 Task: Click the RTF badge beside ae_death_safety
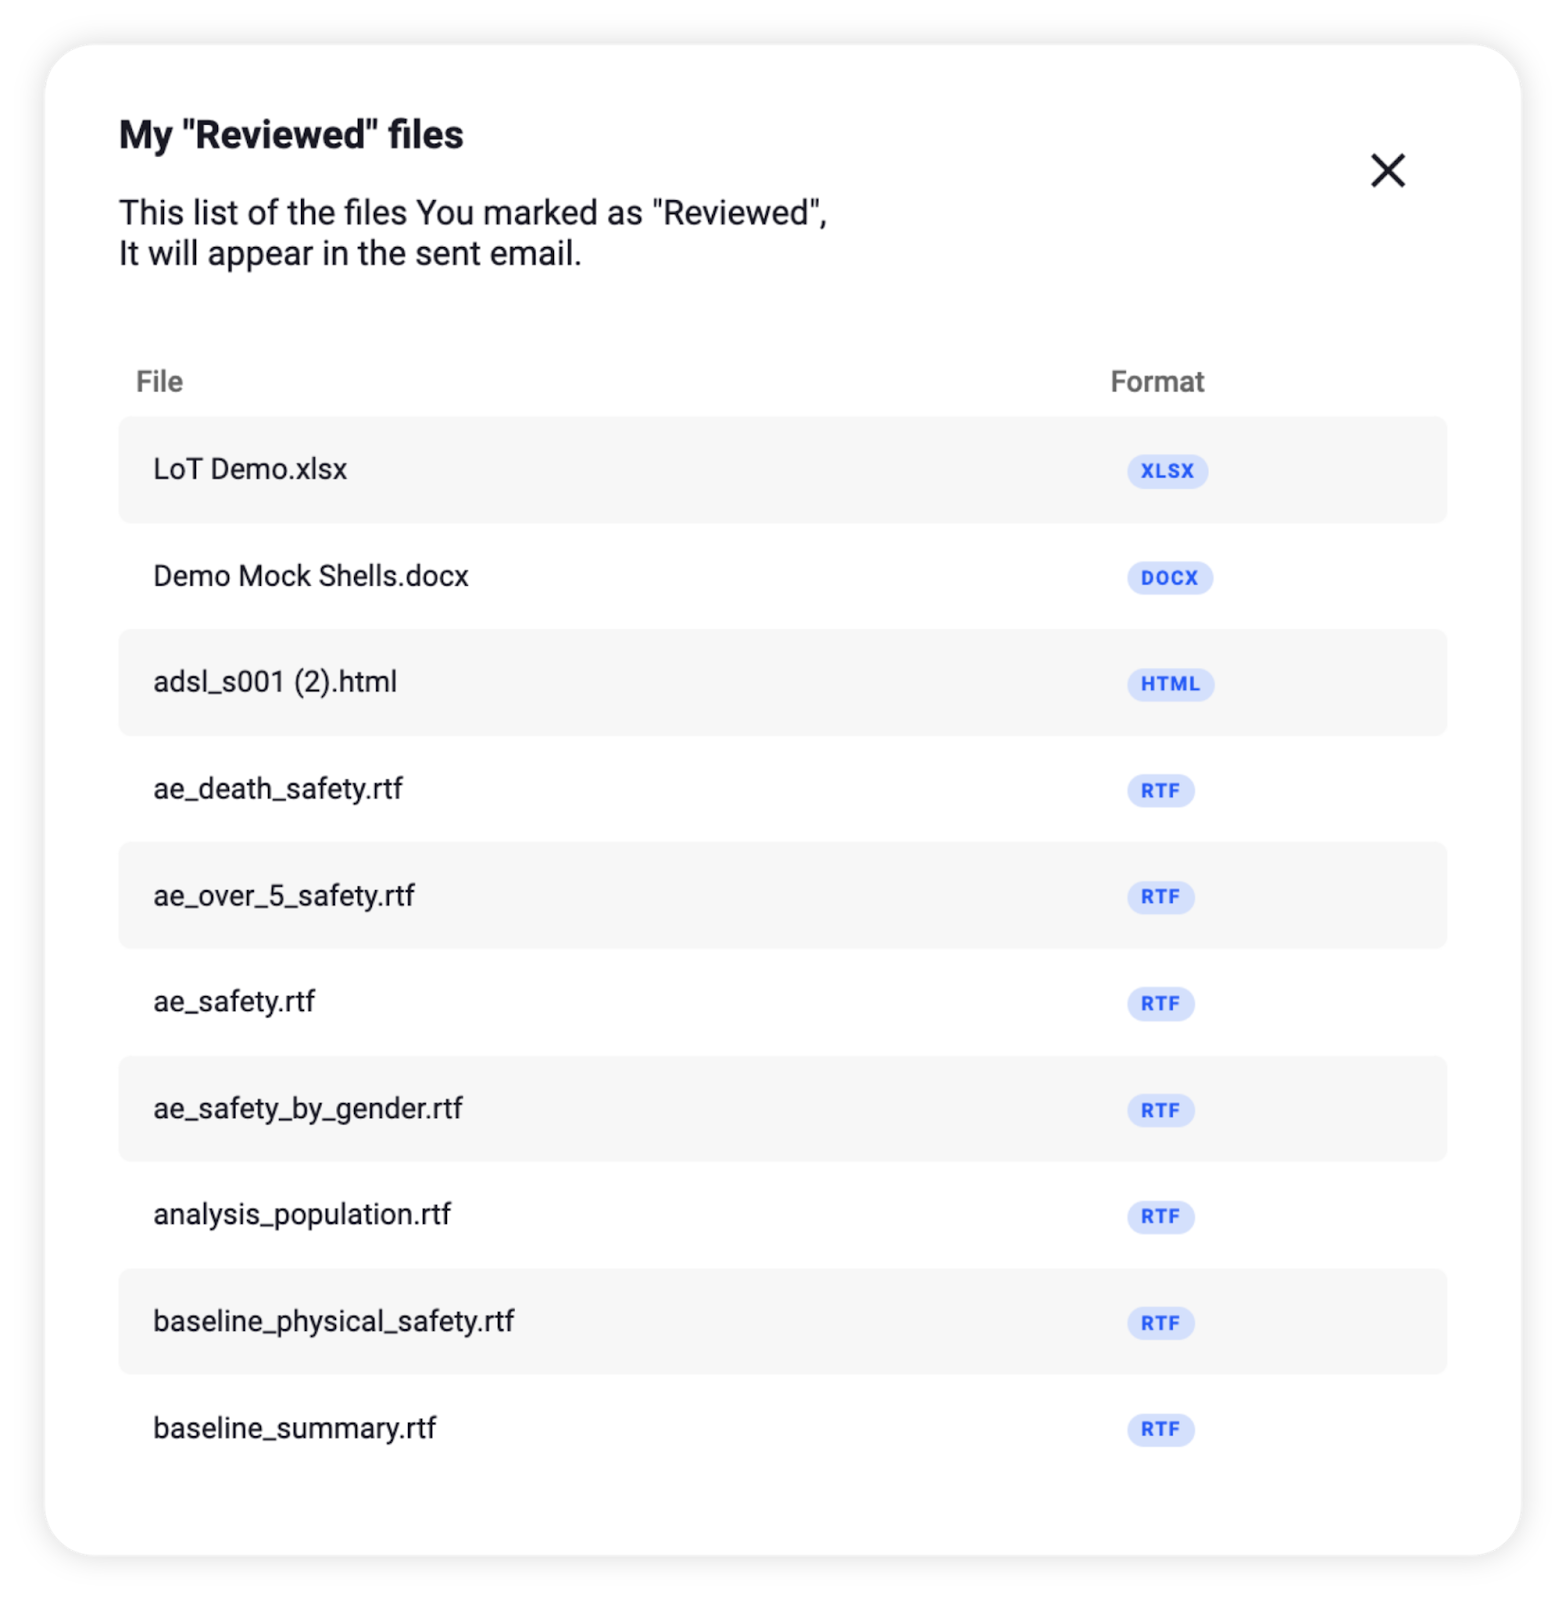pos(1159,790)
